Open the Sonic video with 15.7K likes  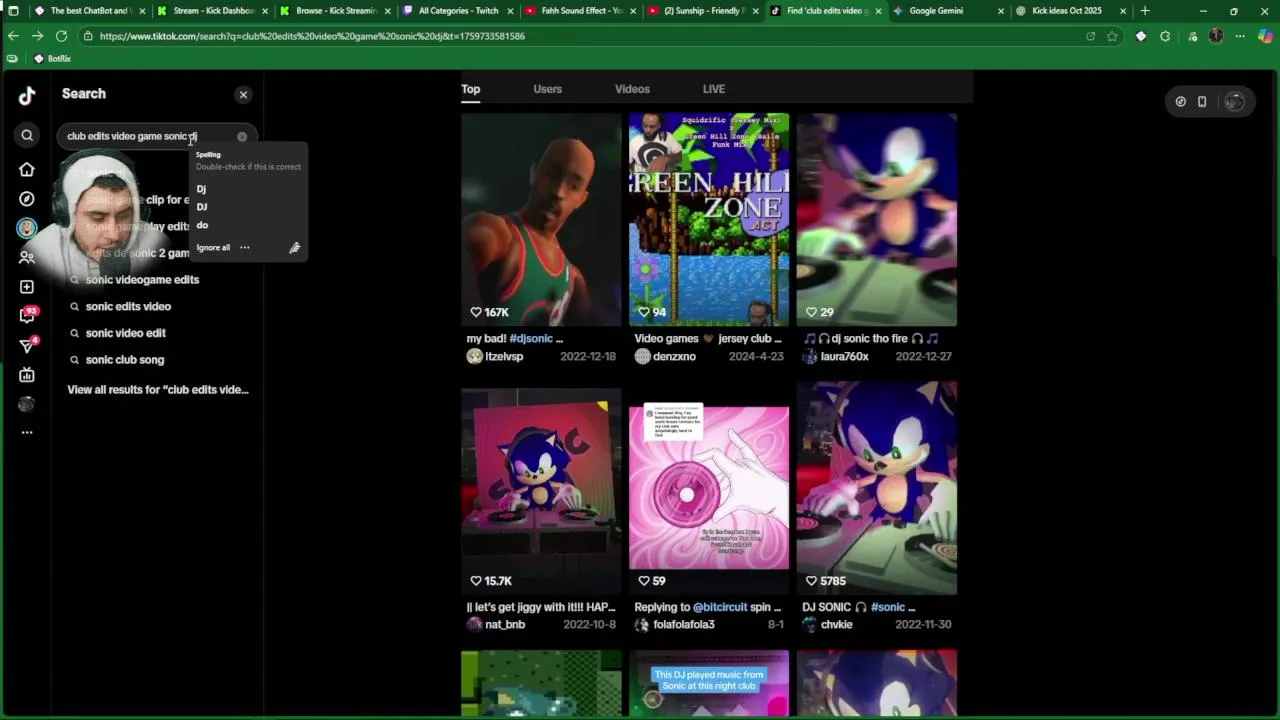point(541,489)
